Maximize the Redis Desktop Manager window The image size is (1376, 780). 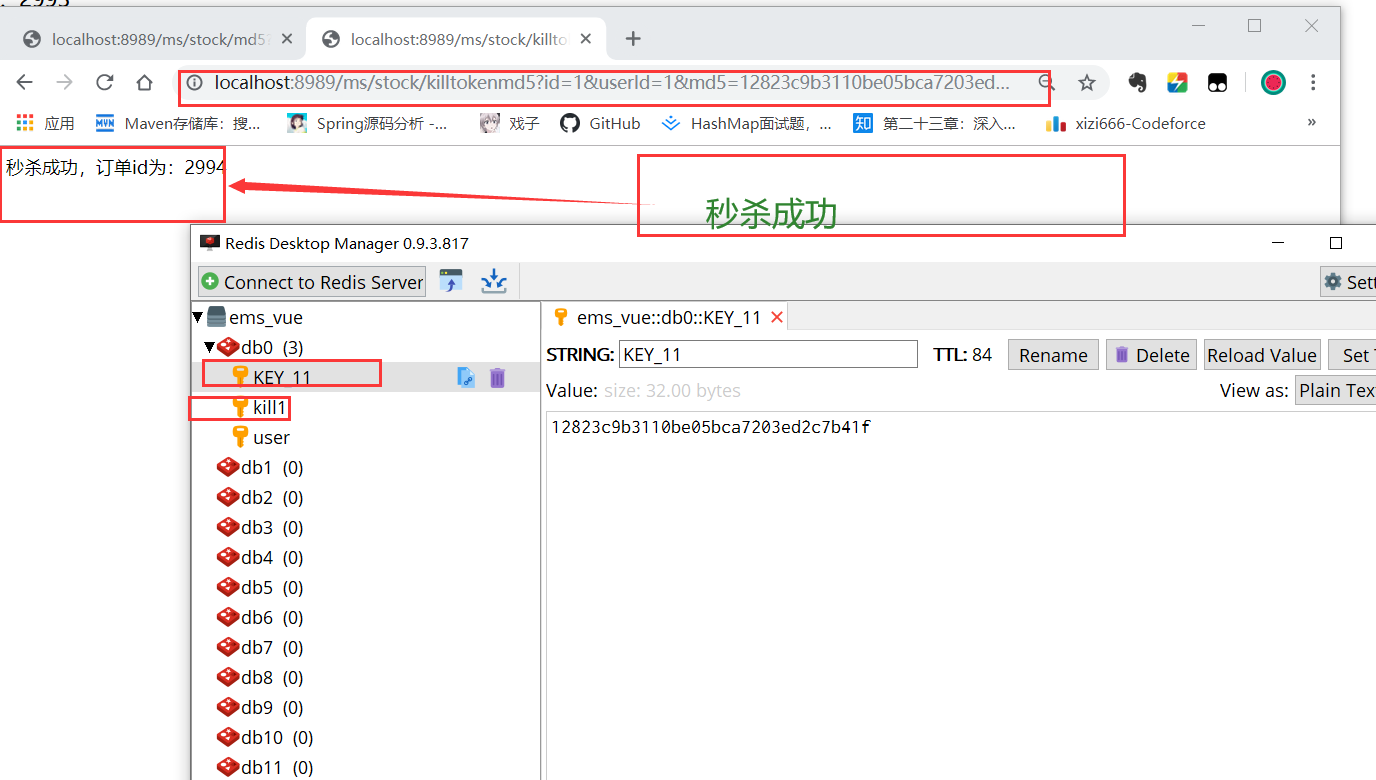1335,243
